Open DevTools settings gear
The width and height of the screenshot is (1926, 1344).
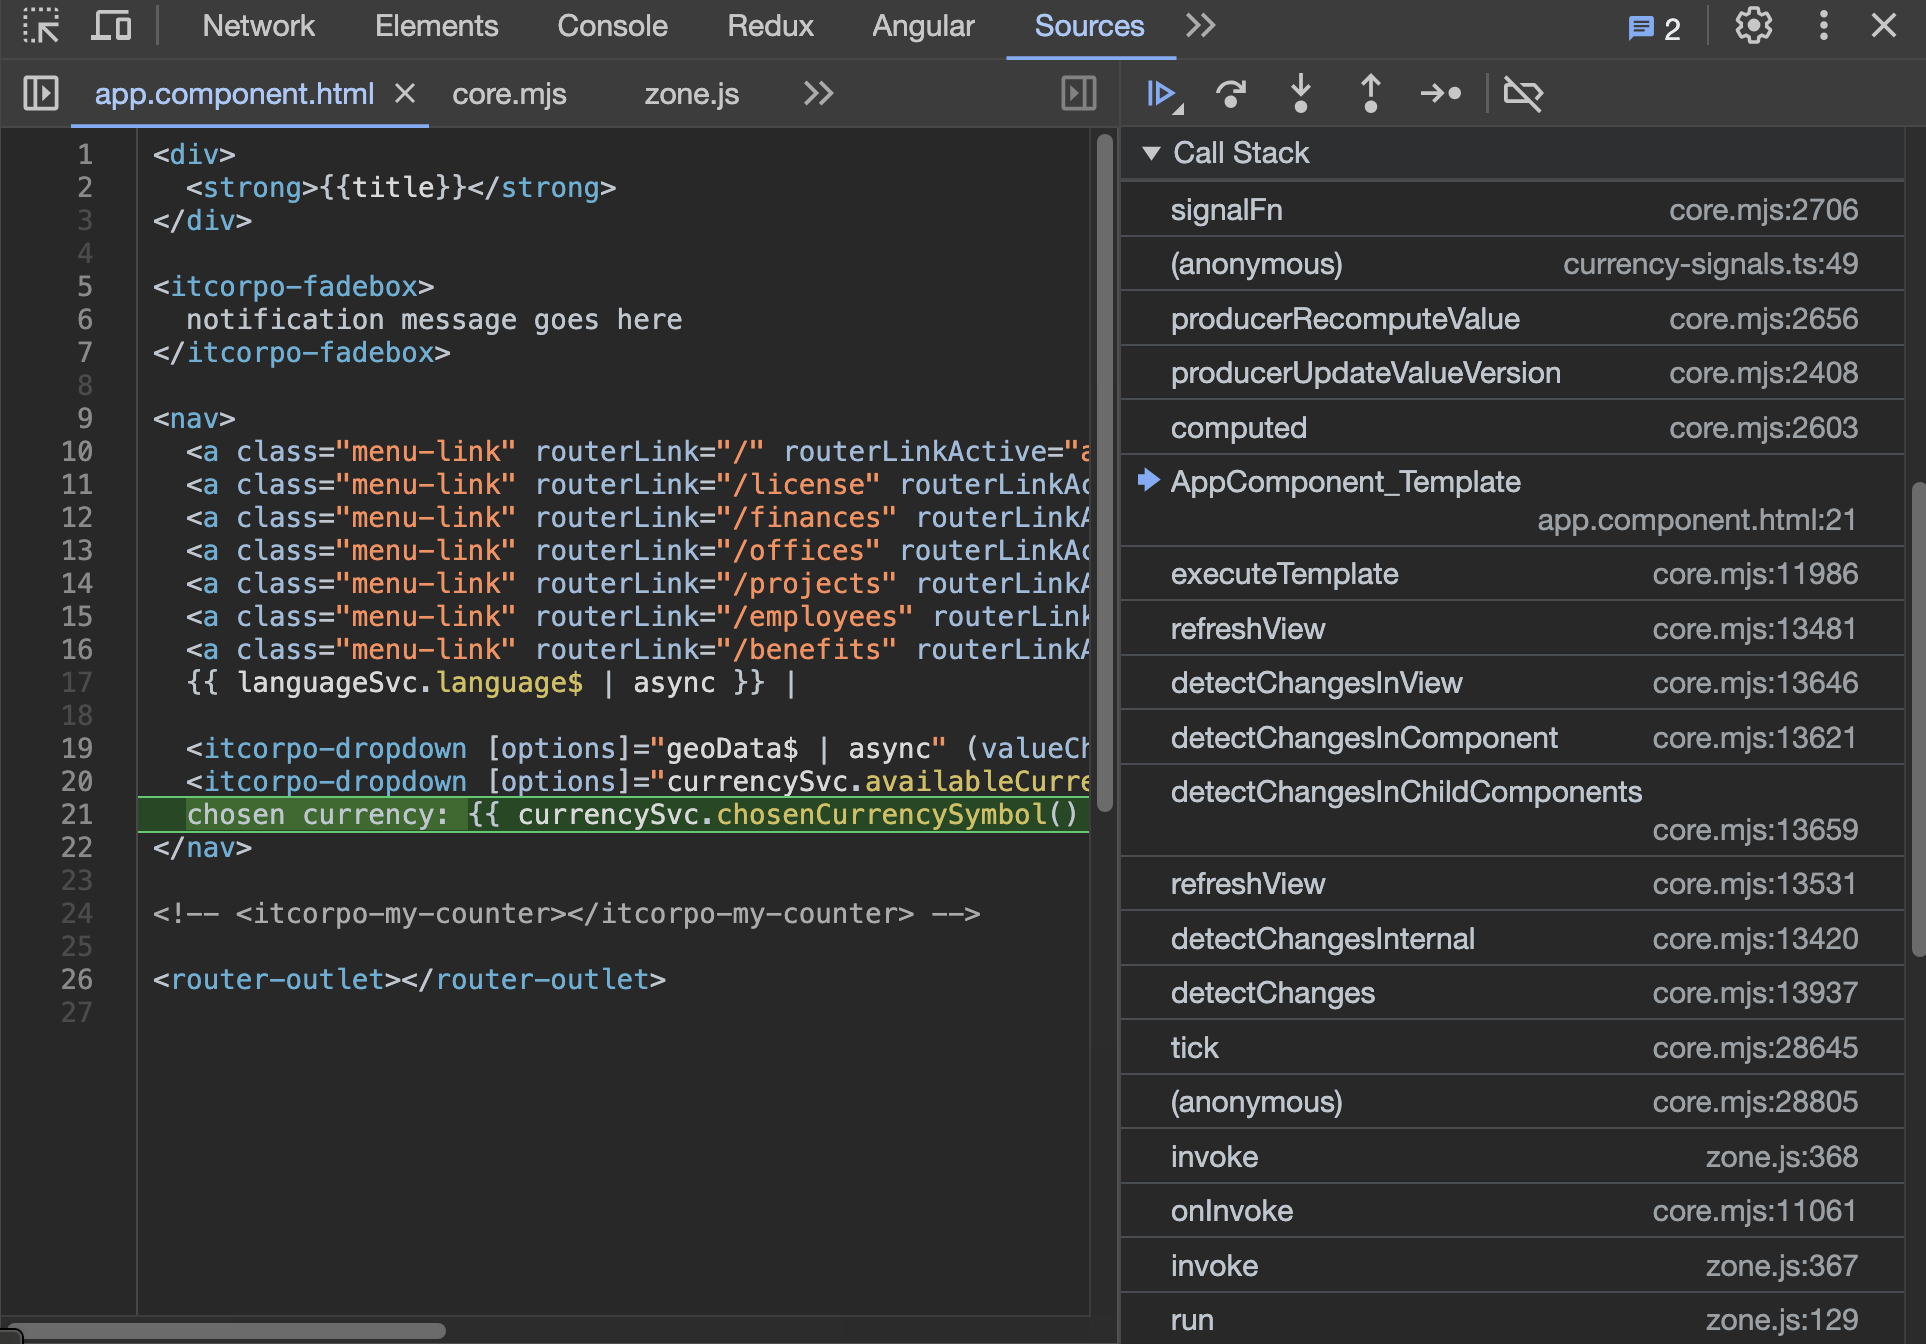pos(1753,26)
